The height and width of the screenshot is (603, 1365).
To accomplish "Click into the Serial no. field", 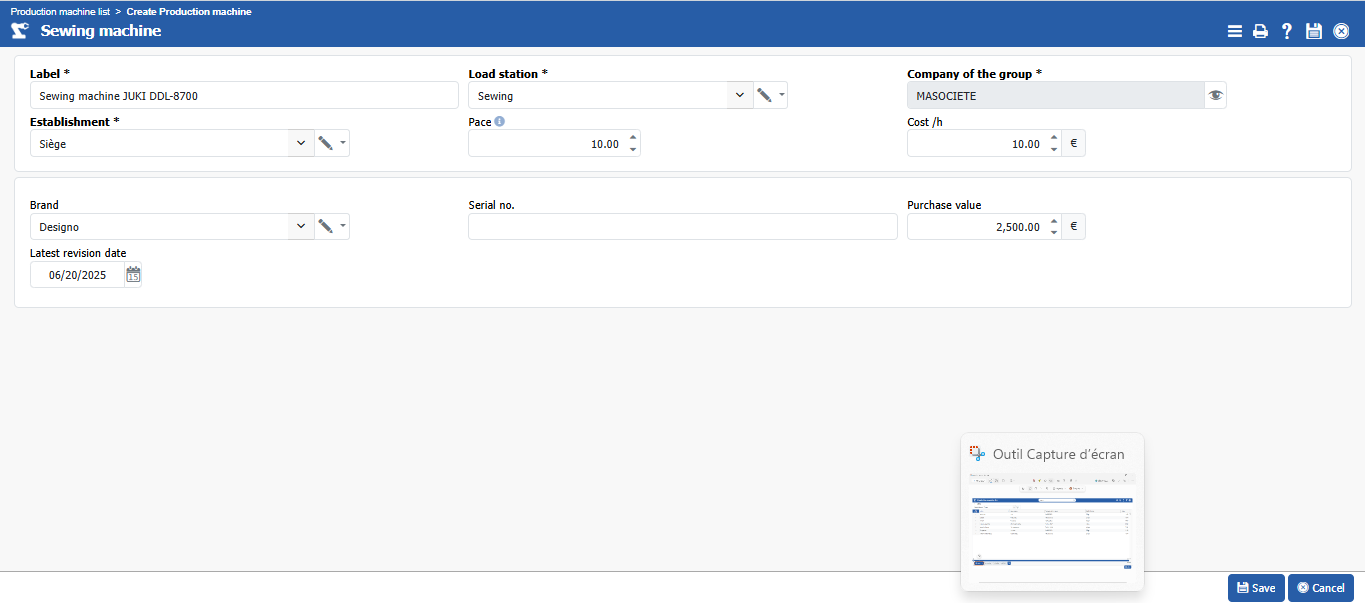I will (682, 227).
